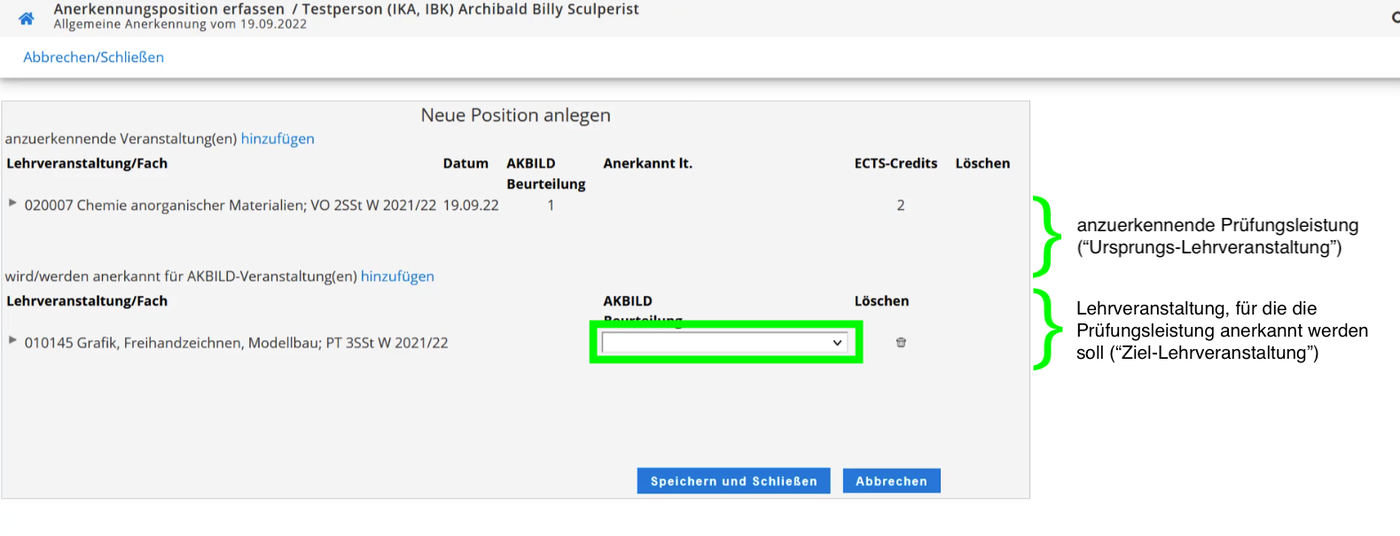Expand the Chemie anorganischer Materialien row
Screen dimensions: 1400x536
[13, 203]
